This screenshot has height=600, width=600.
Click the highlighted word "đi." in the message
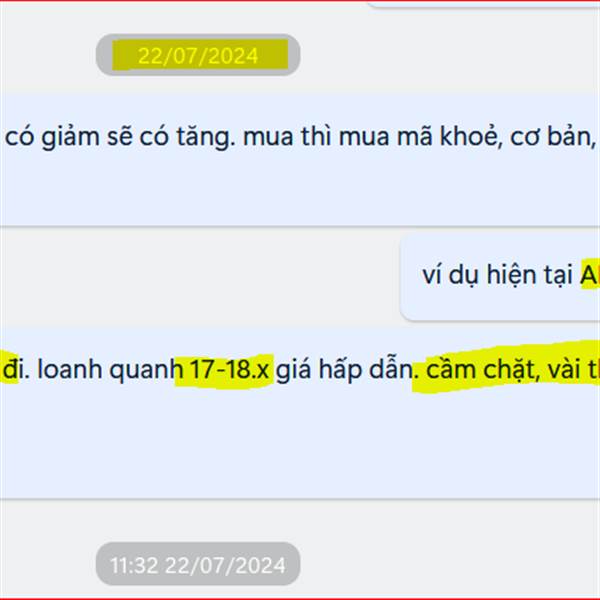pyautogui.click(x=16, y=370)
